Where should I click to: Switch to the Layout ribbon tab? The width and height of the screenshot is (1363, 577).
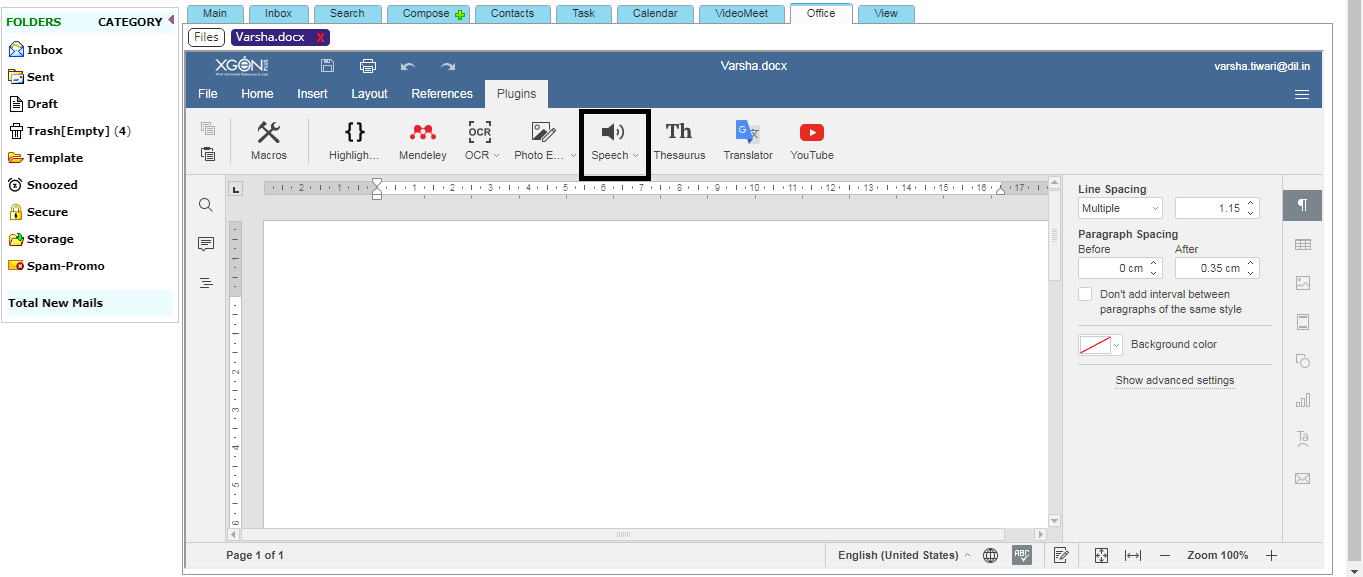pos(369,94)
